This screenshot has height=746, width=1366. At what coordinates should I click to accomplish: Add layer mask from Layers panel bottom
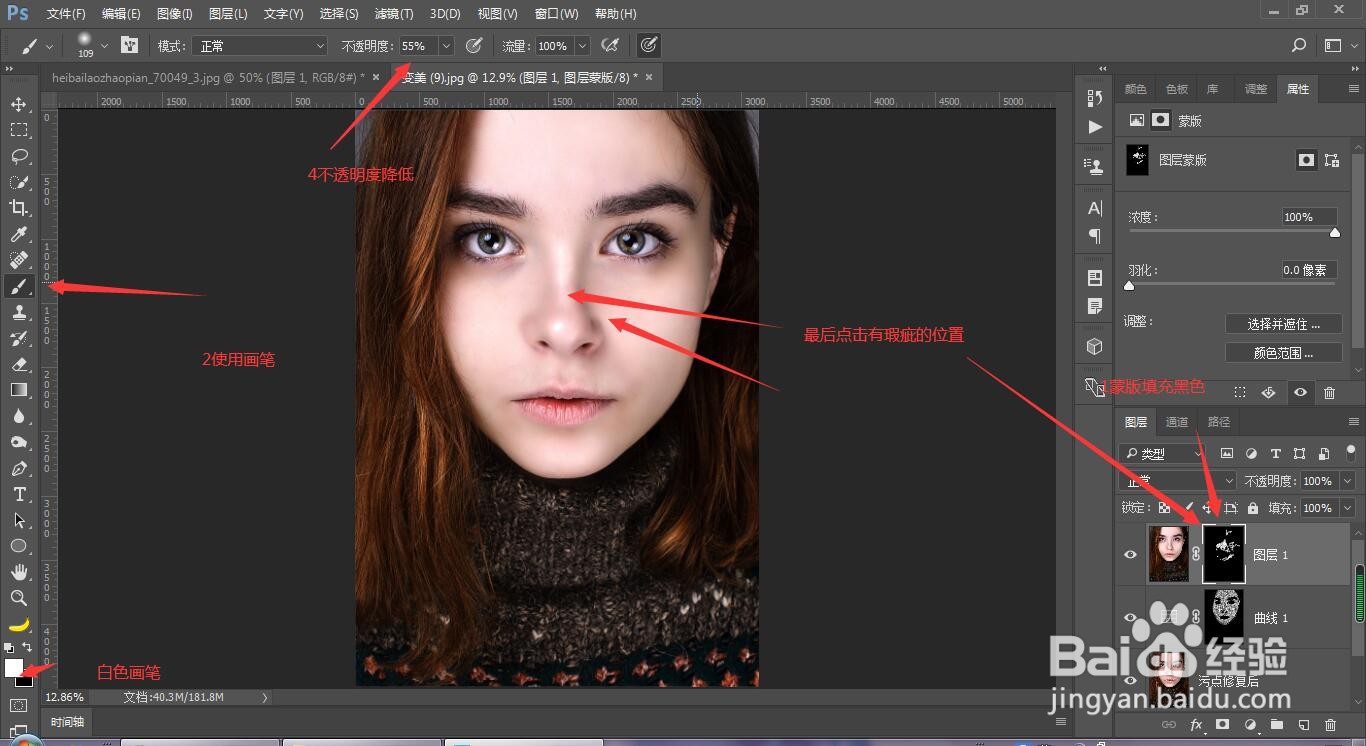[x=1222, y=725]
